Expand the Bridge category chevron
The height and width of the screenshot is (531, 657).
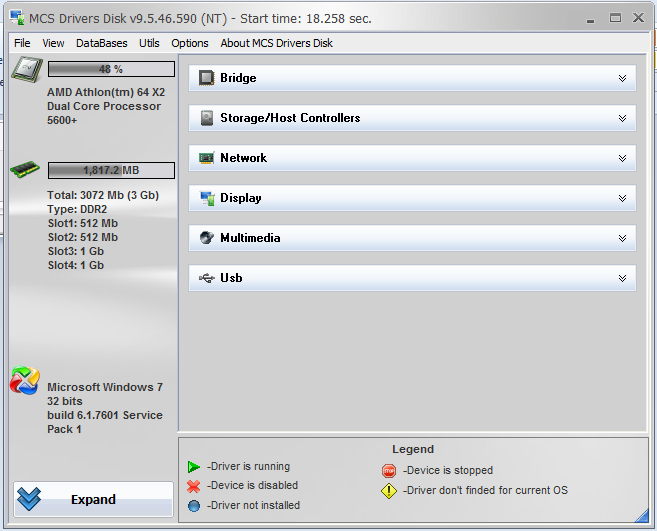(622, 78)
